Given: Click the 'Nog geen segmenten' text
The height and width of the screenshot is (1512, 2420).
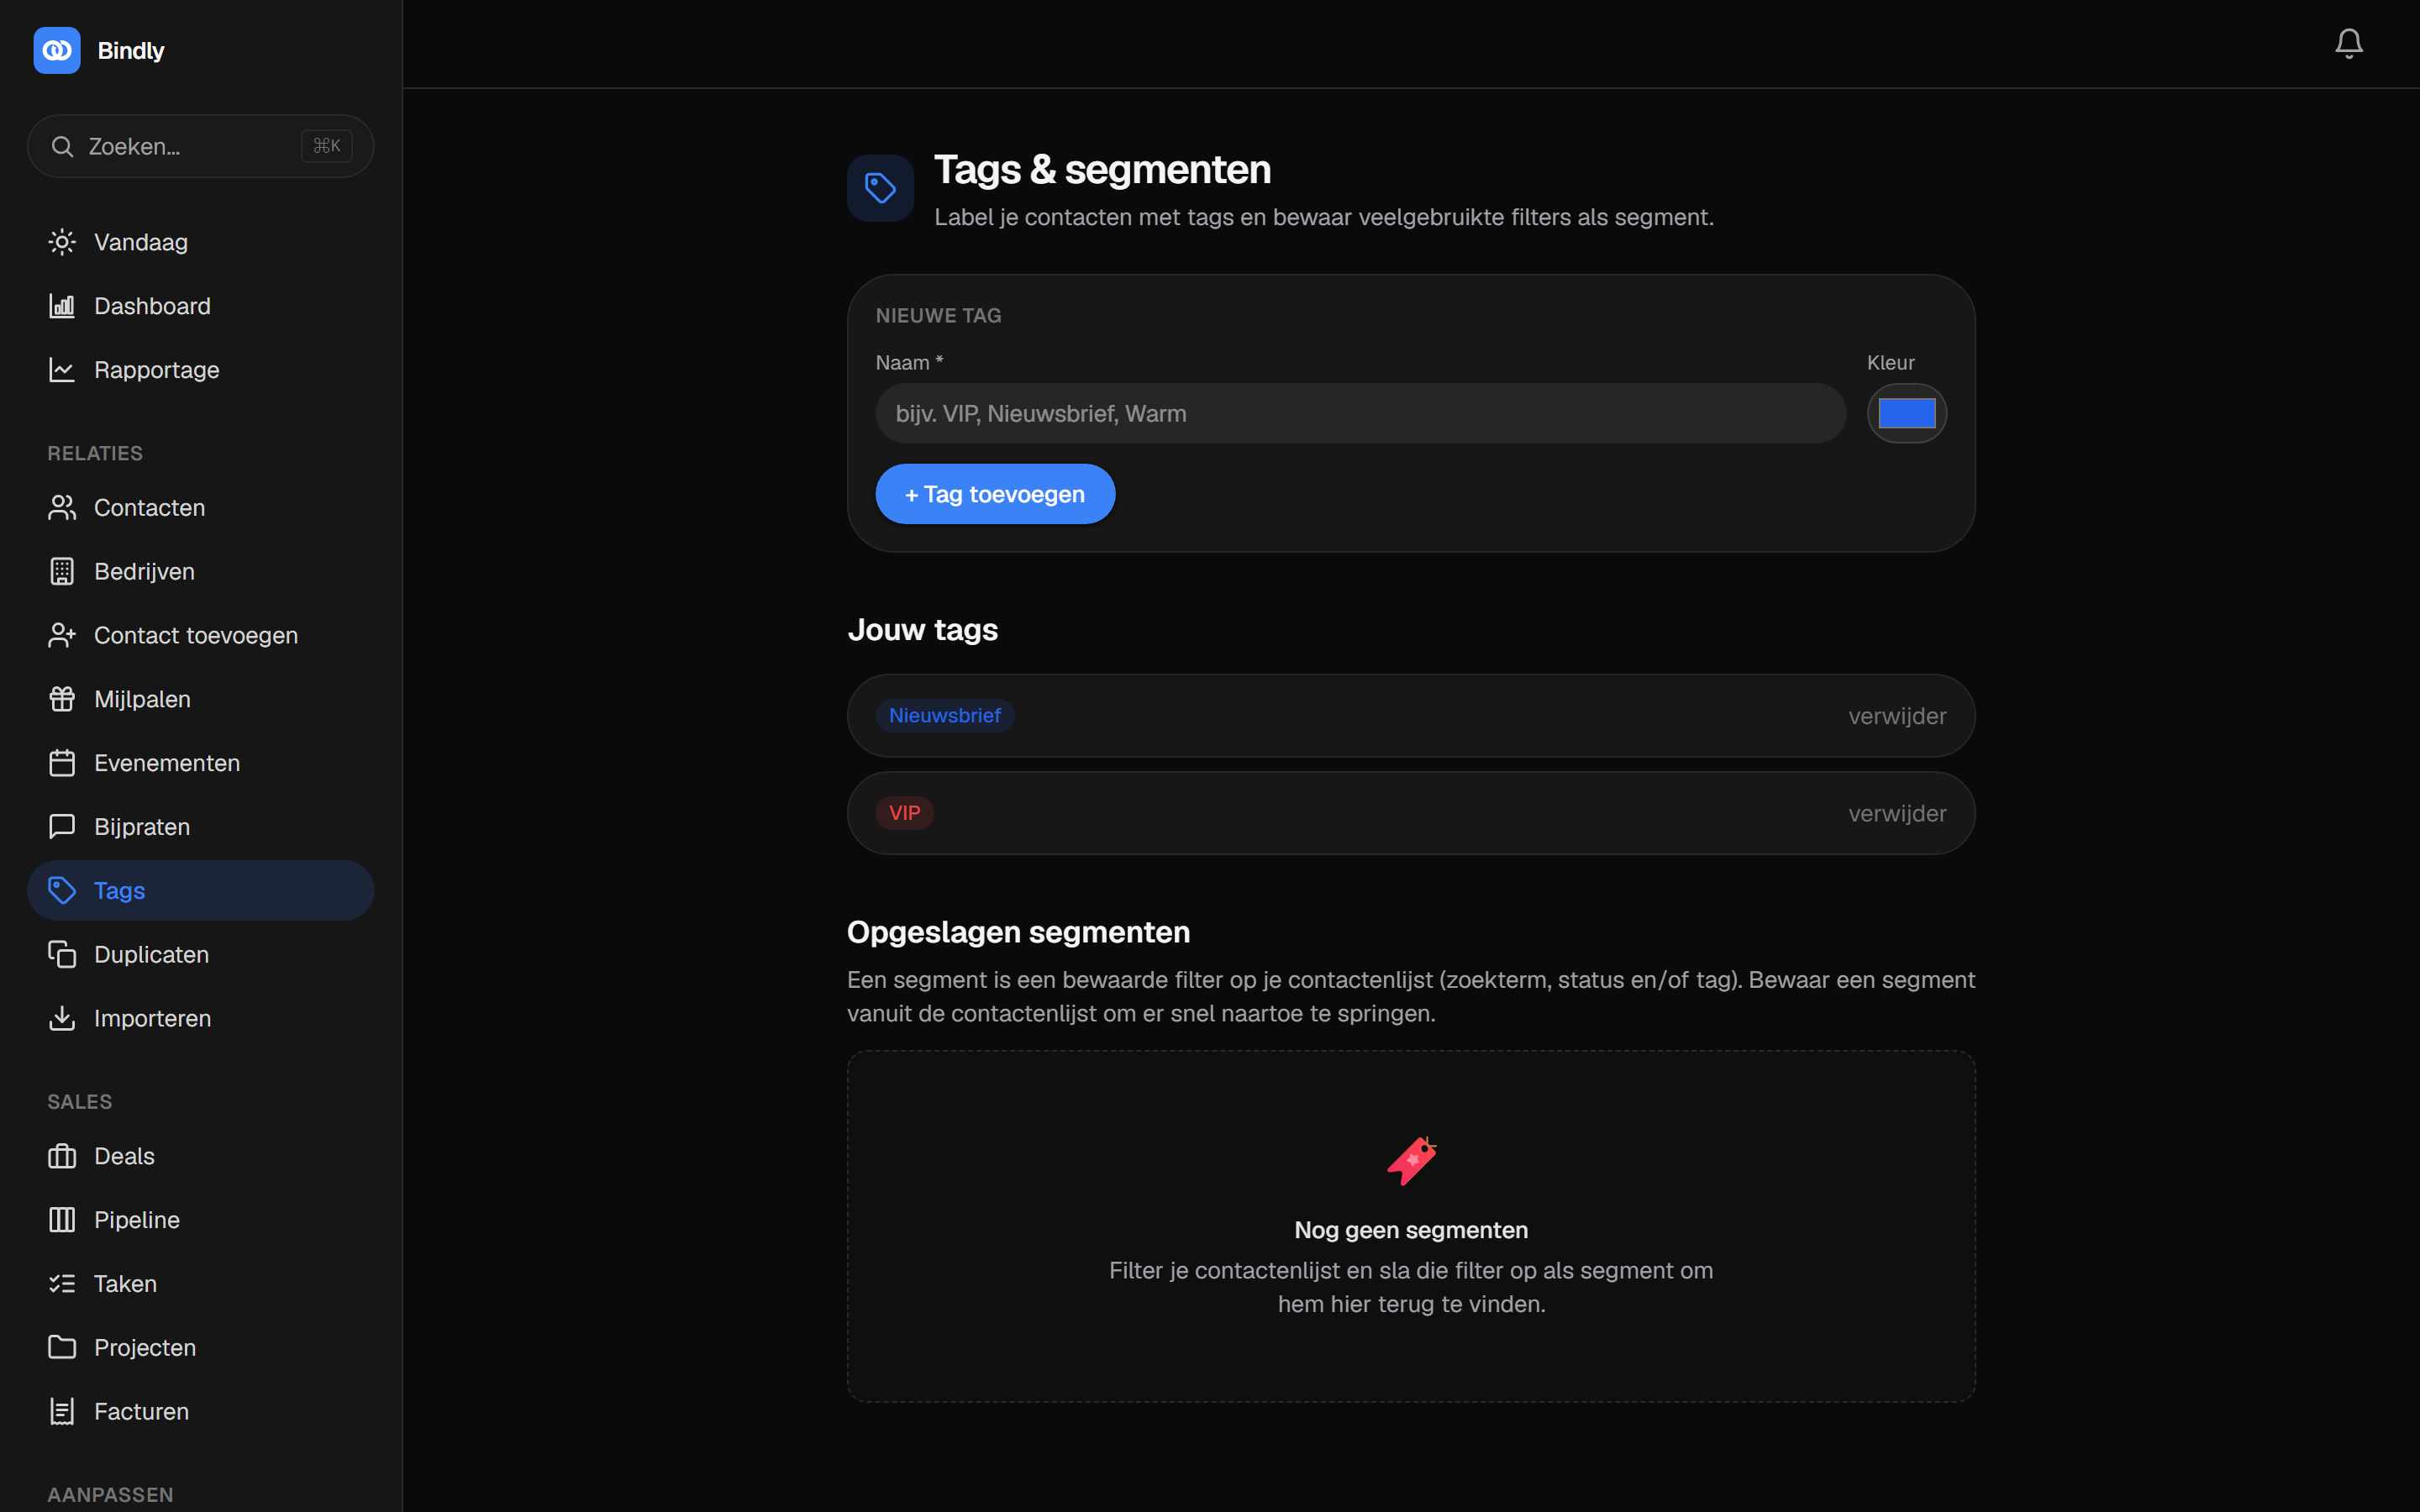Looking at the screenshot, I should [1411, 1230].
